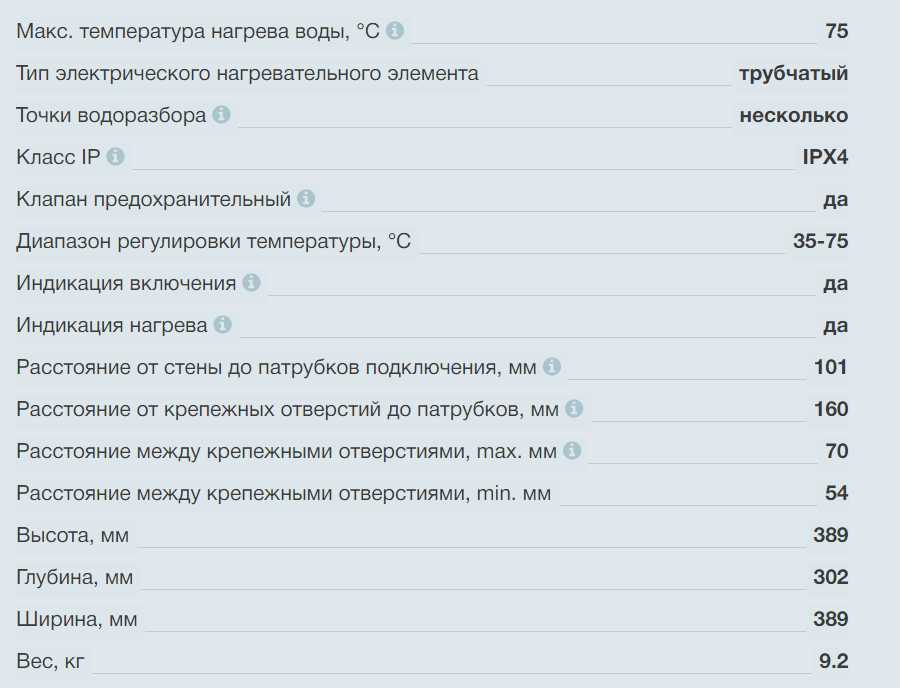Click the info icon beside Класс IP
Image resolution: width=900 pixels, height=688 pixels.
(116, 157)
